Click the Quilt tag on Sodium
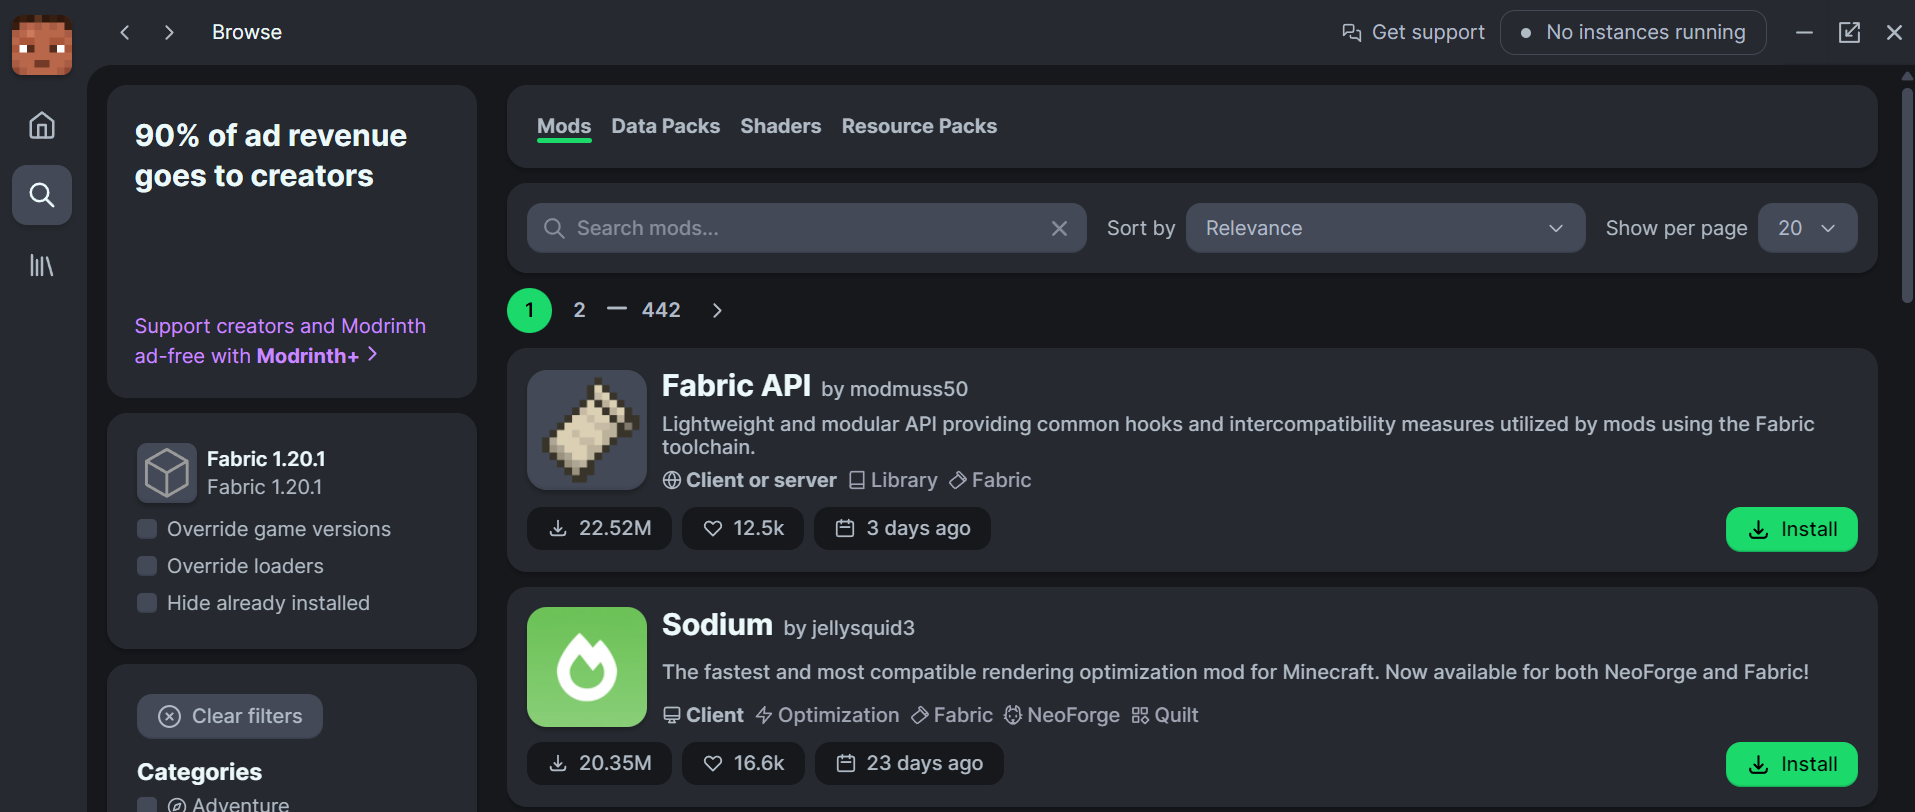Viewport: 1915px width, 812px height. tap(1165, 715)
